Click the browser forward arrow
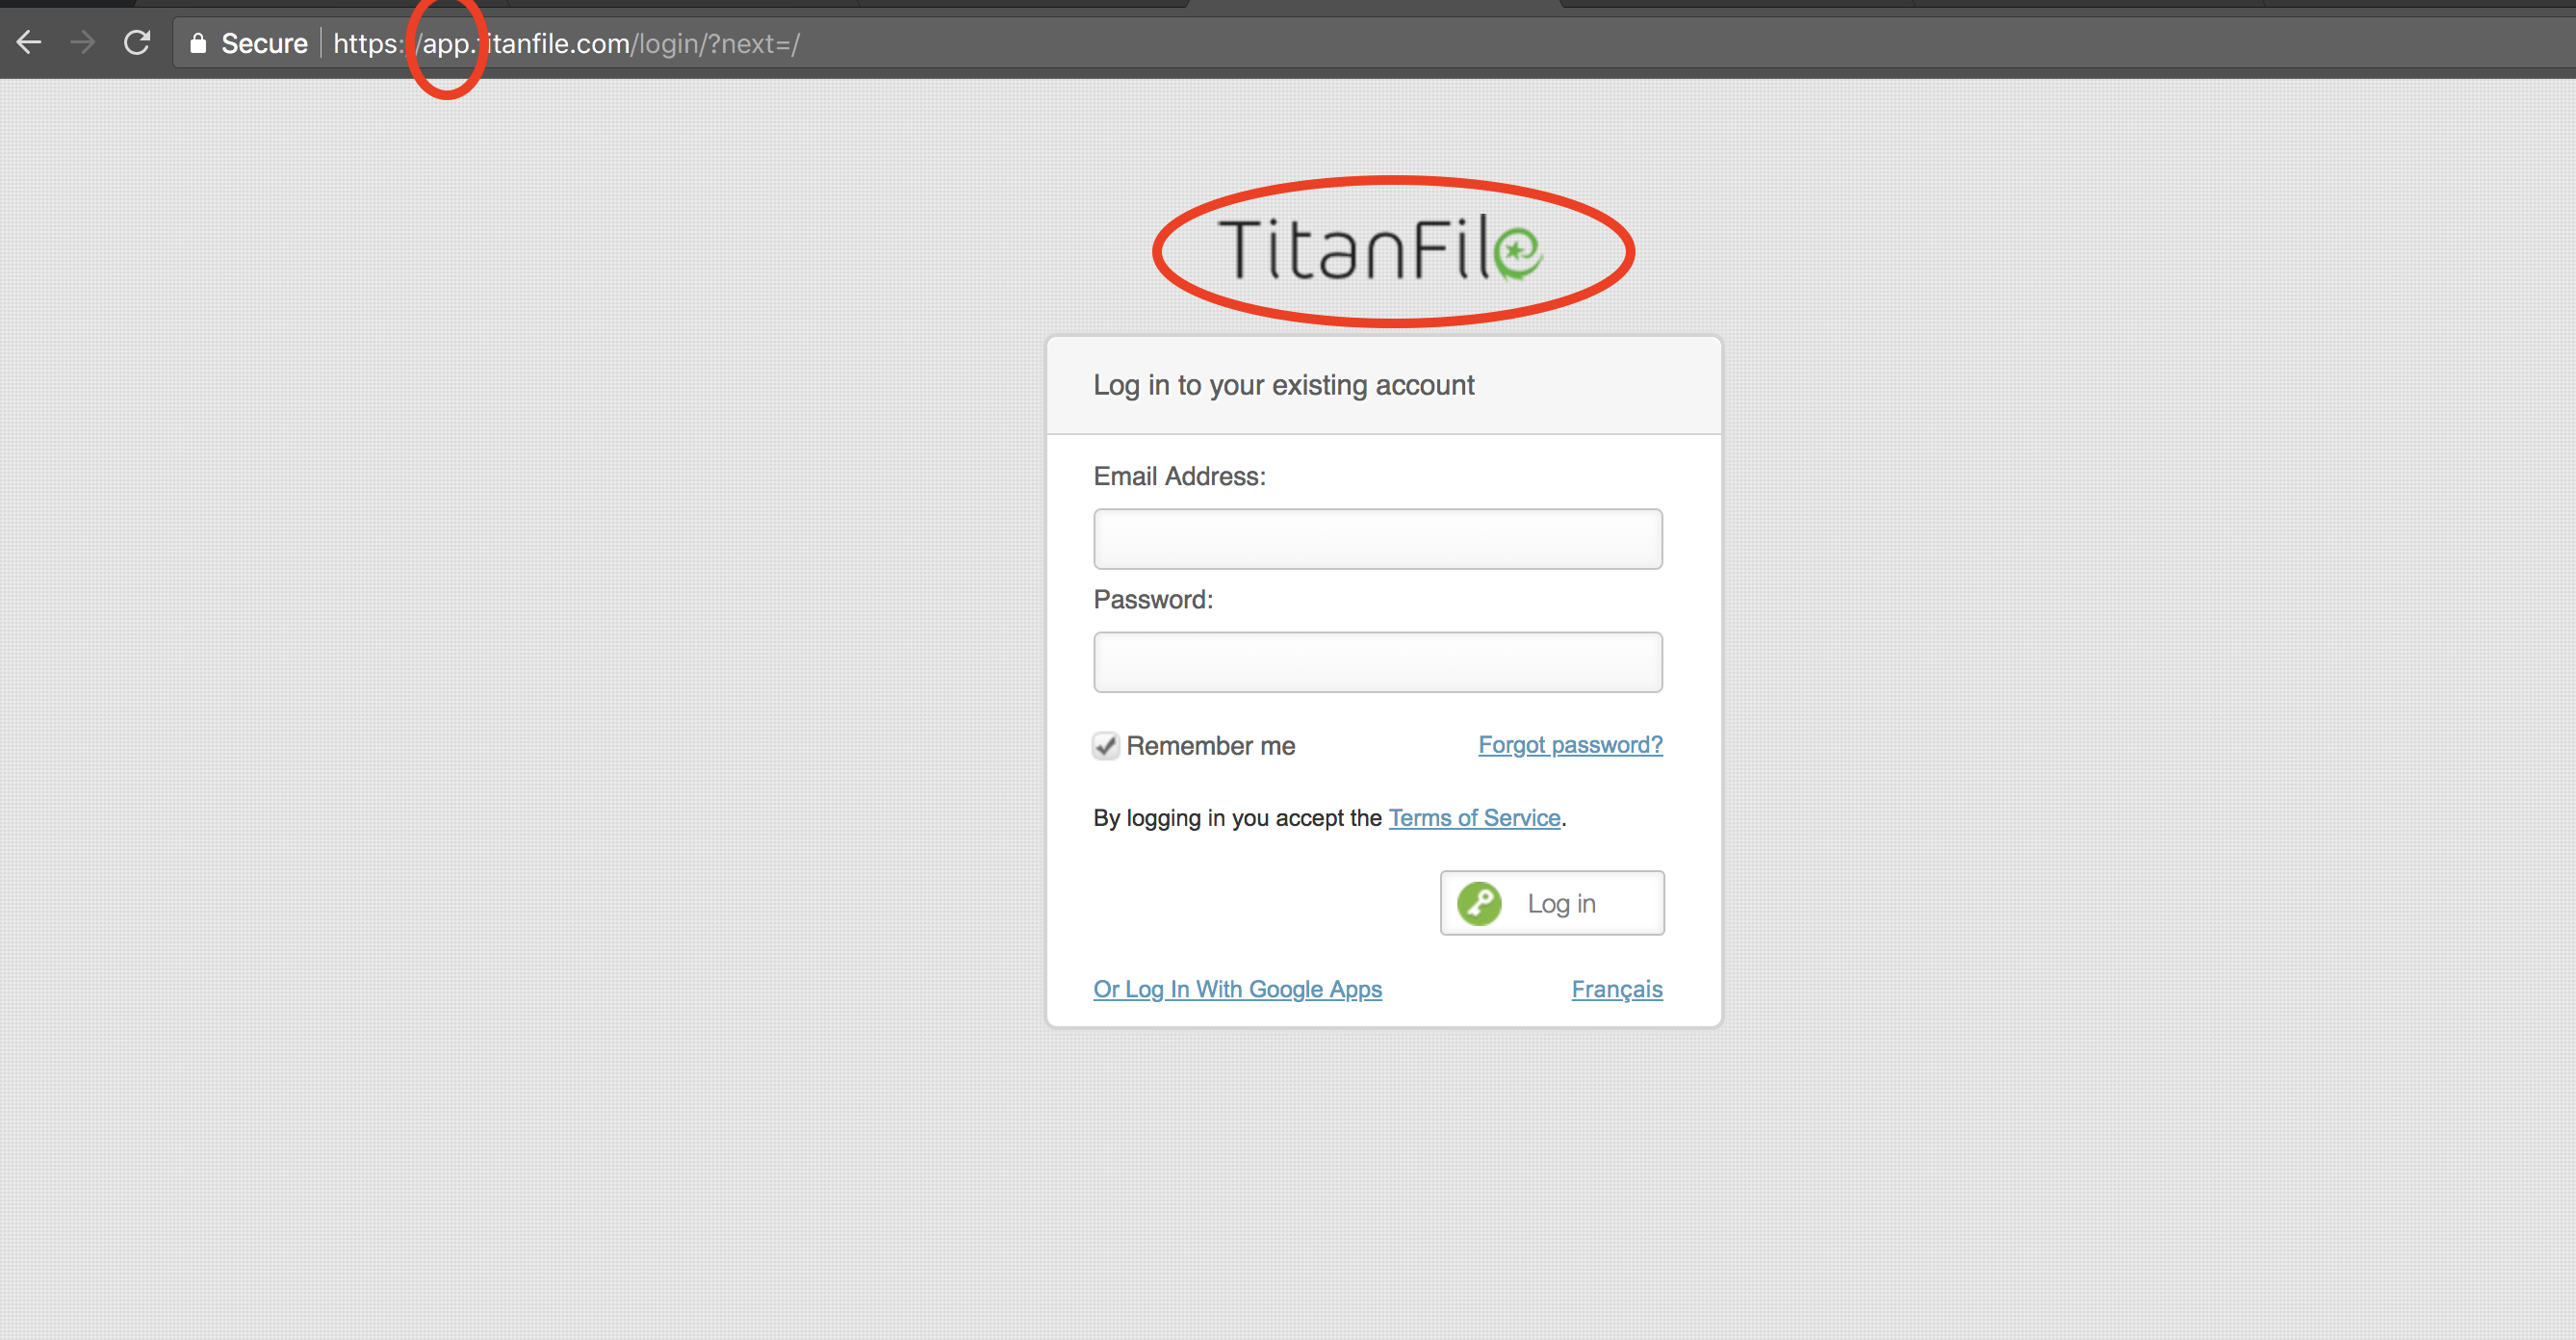Viewport: 2576px width, 1340px height. coord(82,42)
